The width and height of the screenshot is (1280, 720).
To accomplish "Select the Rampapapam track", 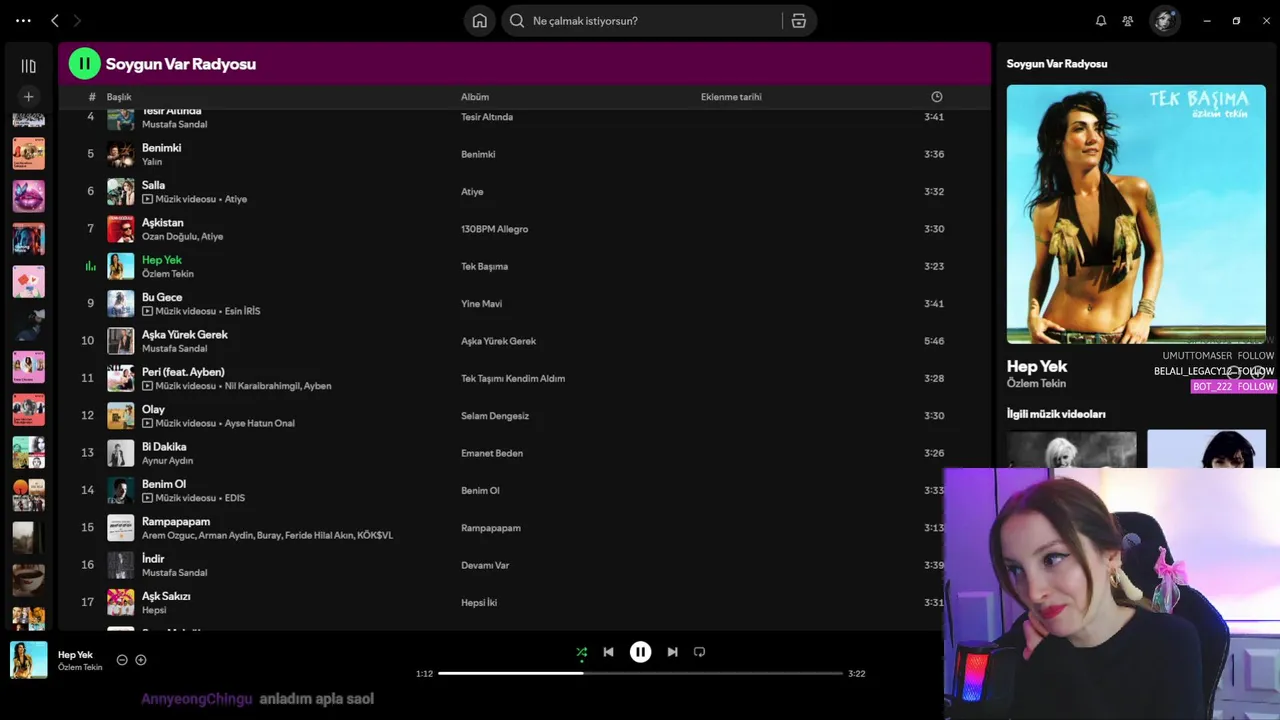I will pyautogui.click(x=524, y=527).
